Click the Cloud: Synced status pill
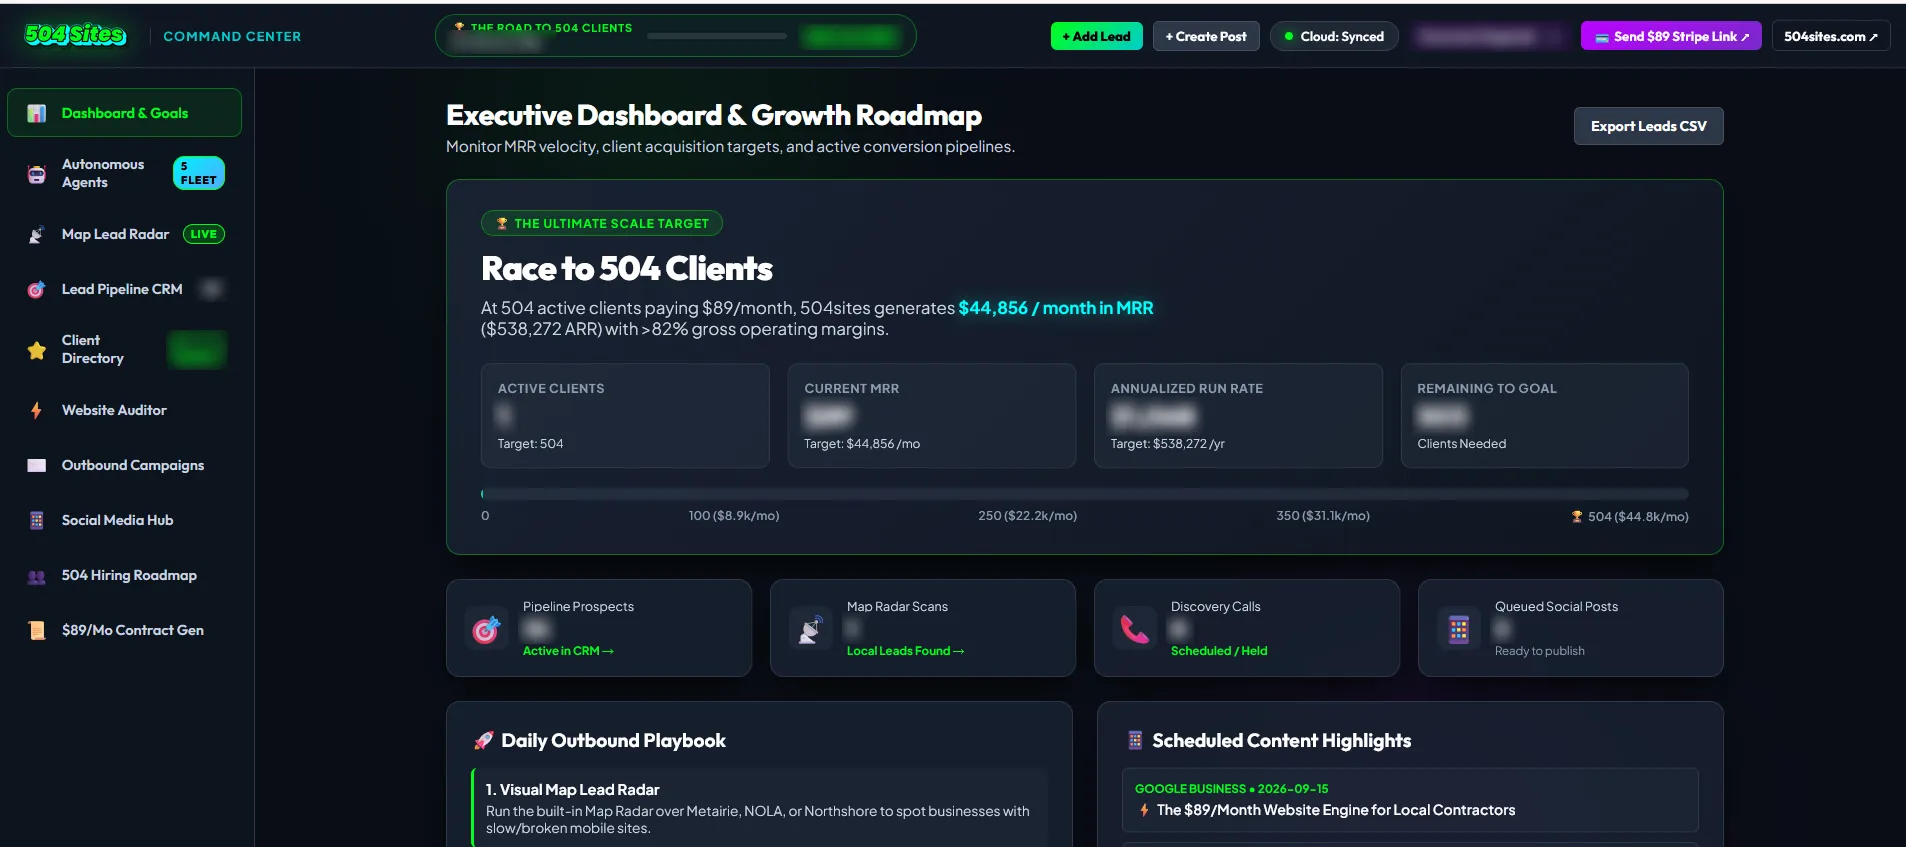1906x847 pixels. (1334, 36)
